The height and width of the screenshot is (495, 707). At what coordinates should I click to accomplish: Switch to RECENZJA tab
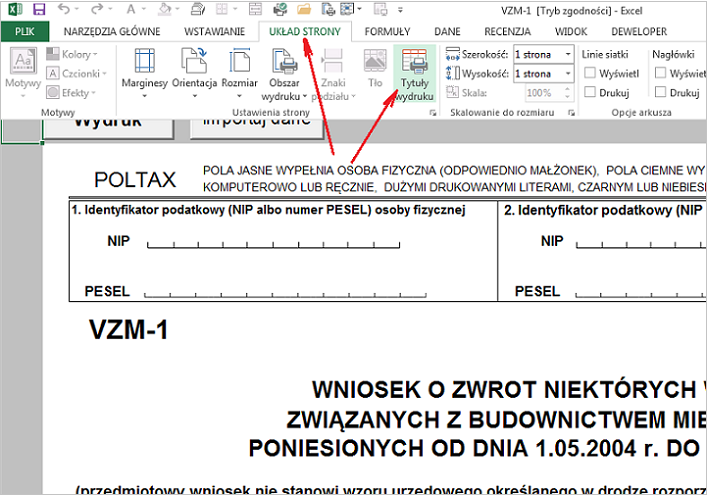pos(508,32)
